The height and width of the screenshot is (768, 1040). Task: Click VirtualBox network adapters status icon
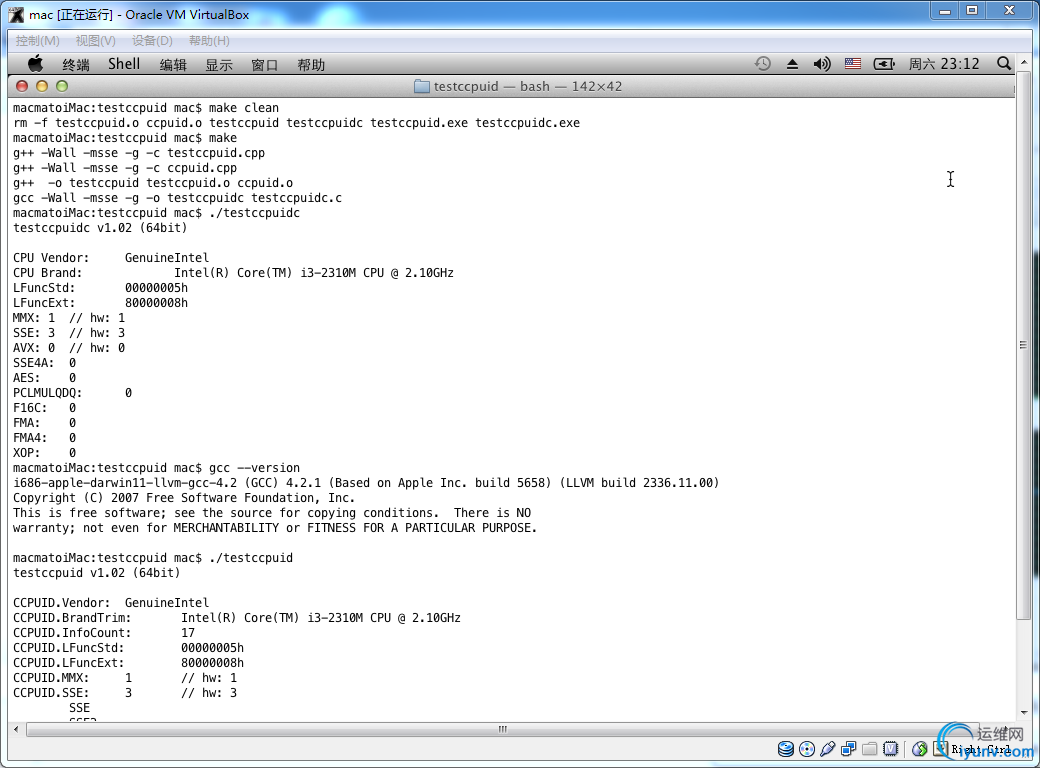848,749
